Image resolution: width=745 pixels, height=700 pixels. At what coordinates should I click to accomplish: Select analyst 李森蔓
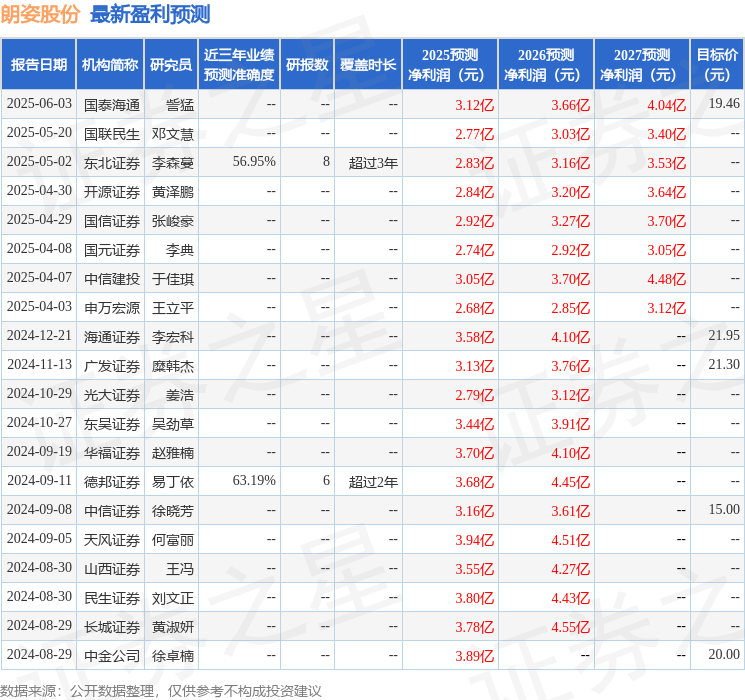click(x=173, y=163)
